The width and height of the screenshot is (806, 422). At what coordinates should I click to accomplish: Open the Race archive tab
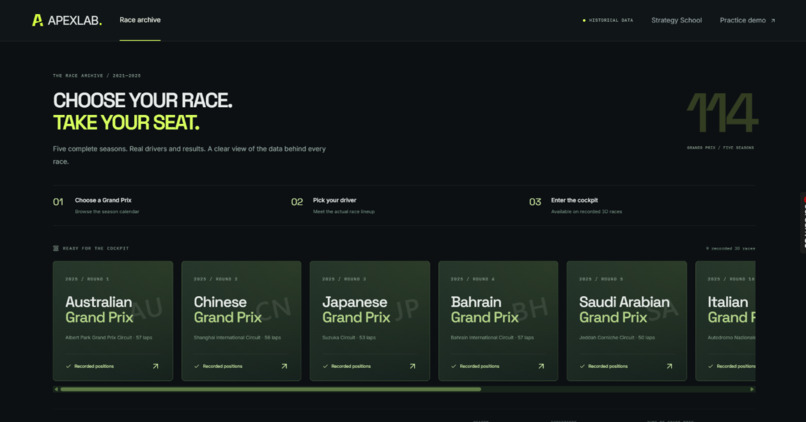point(140,20)
